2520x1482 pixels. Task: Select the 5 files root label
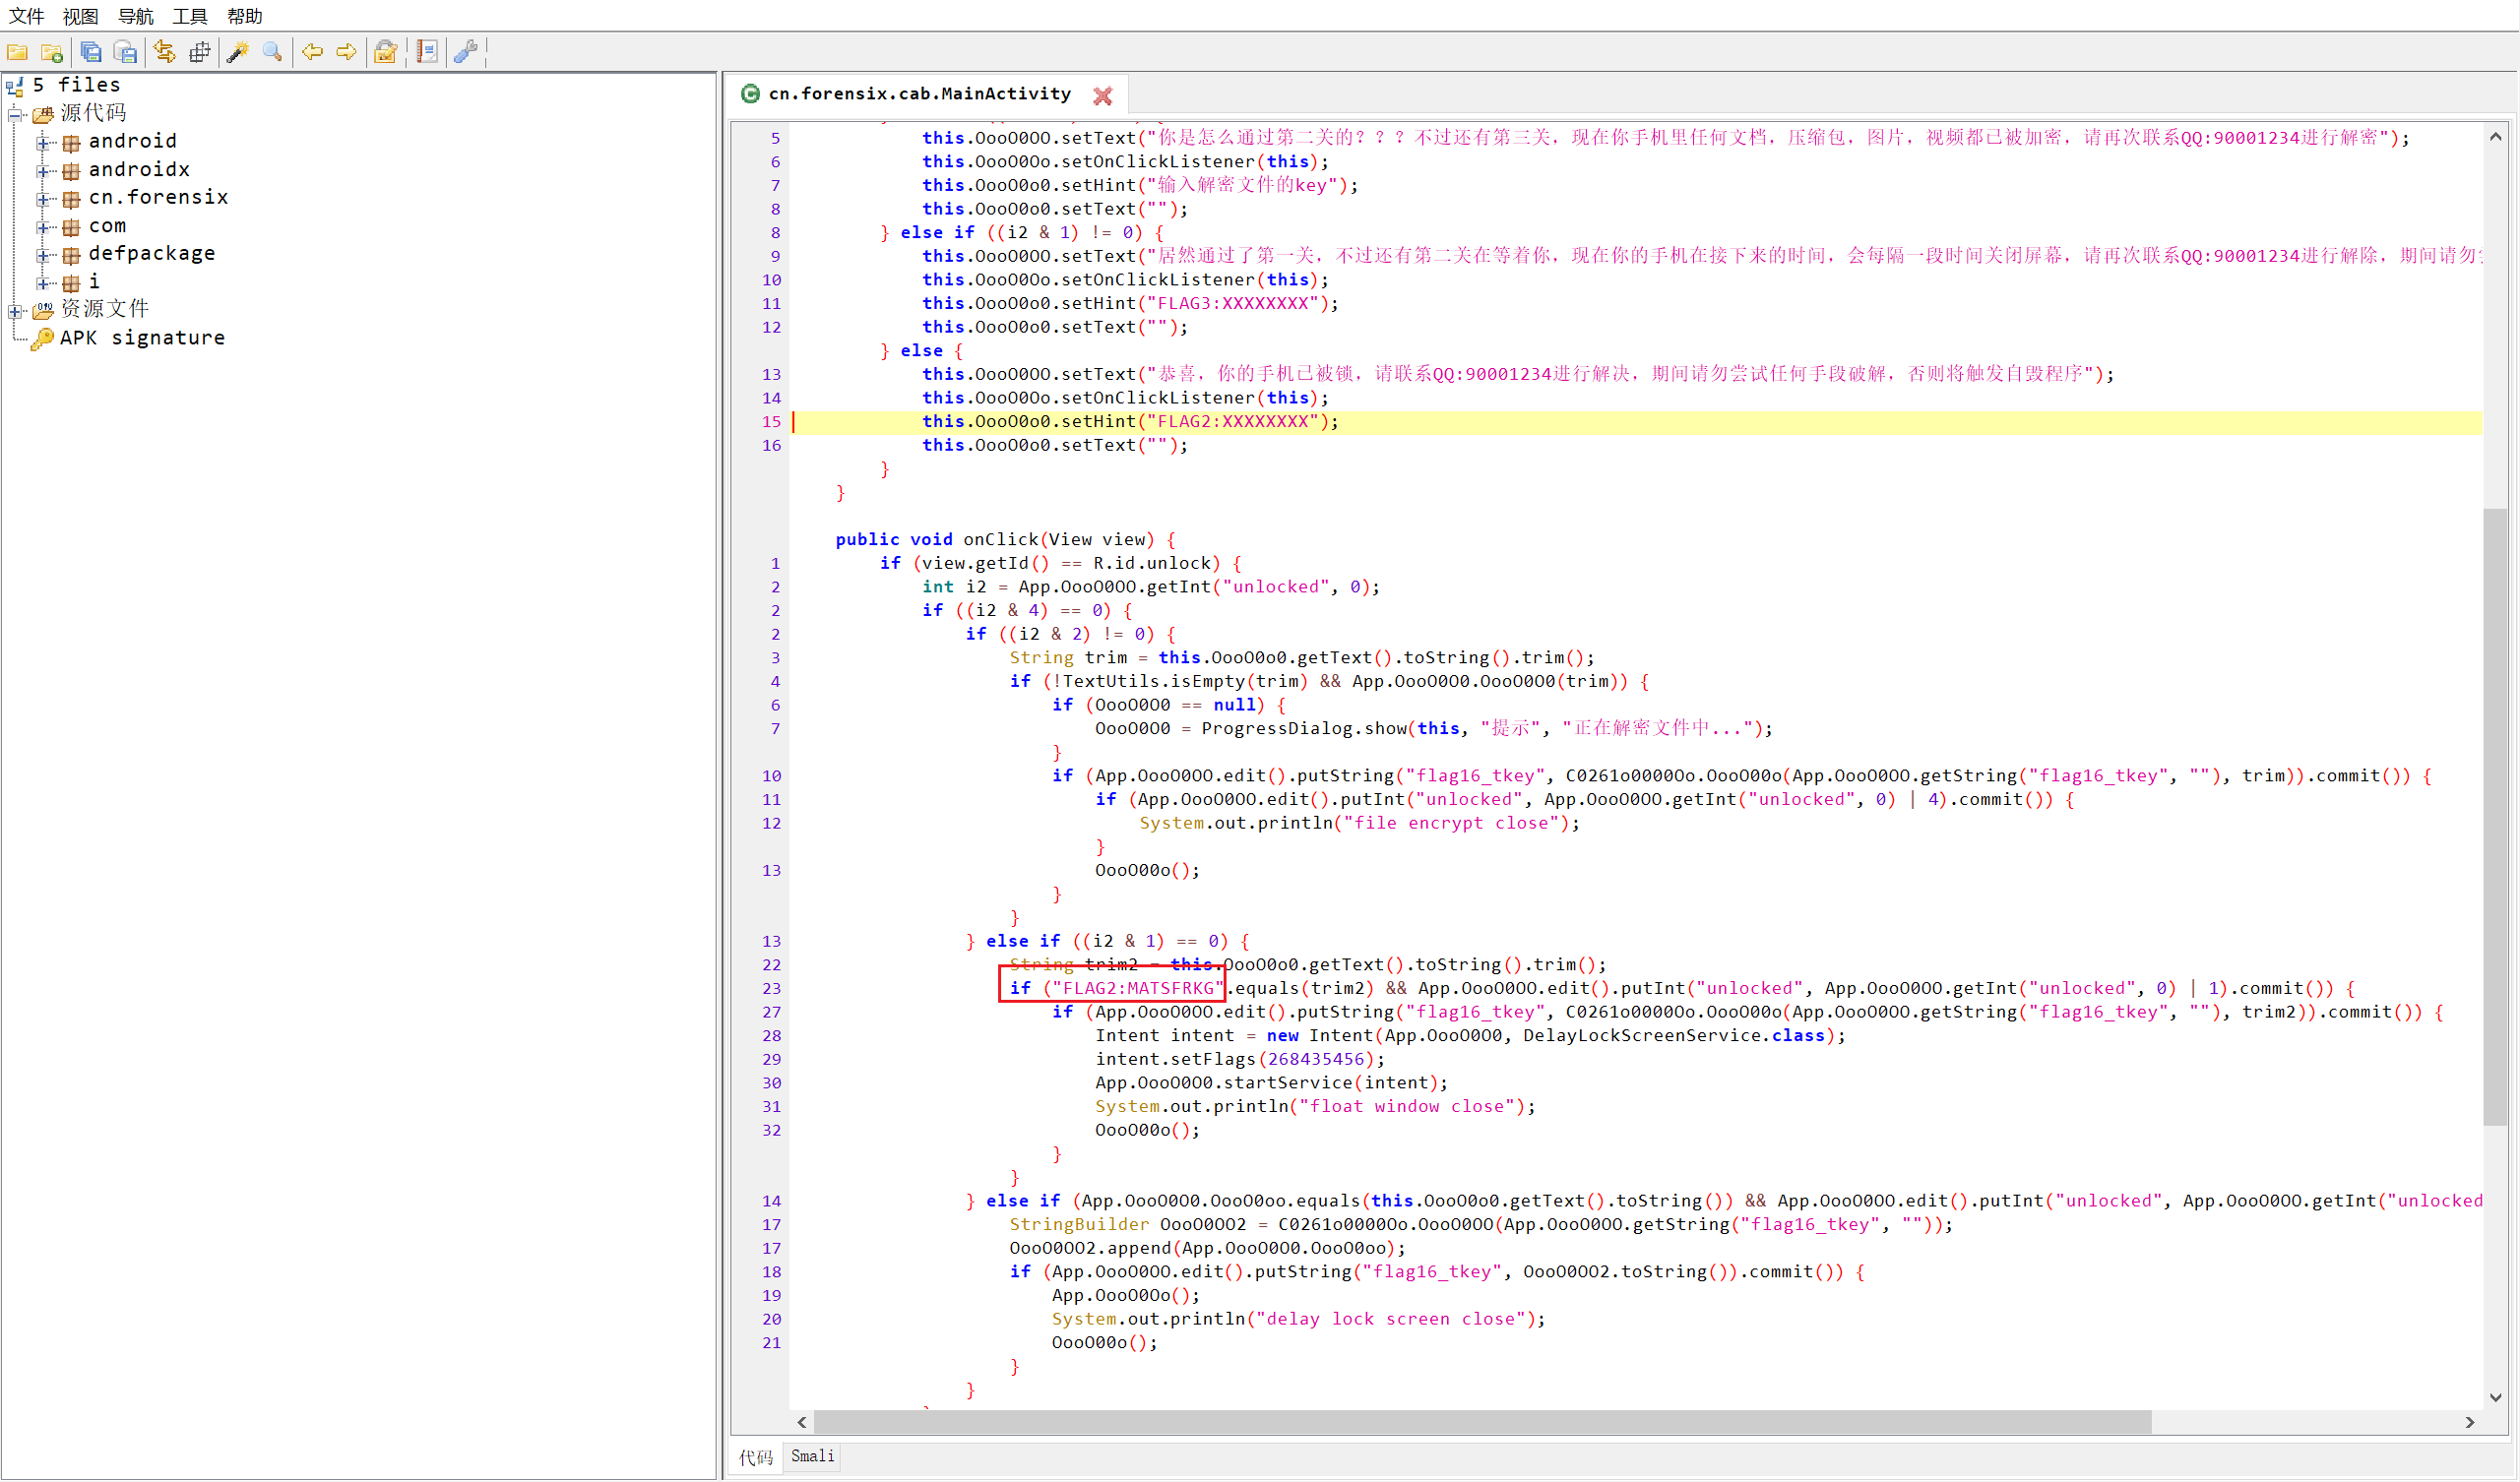pos(76,85)
